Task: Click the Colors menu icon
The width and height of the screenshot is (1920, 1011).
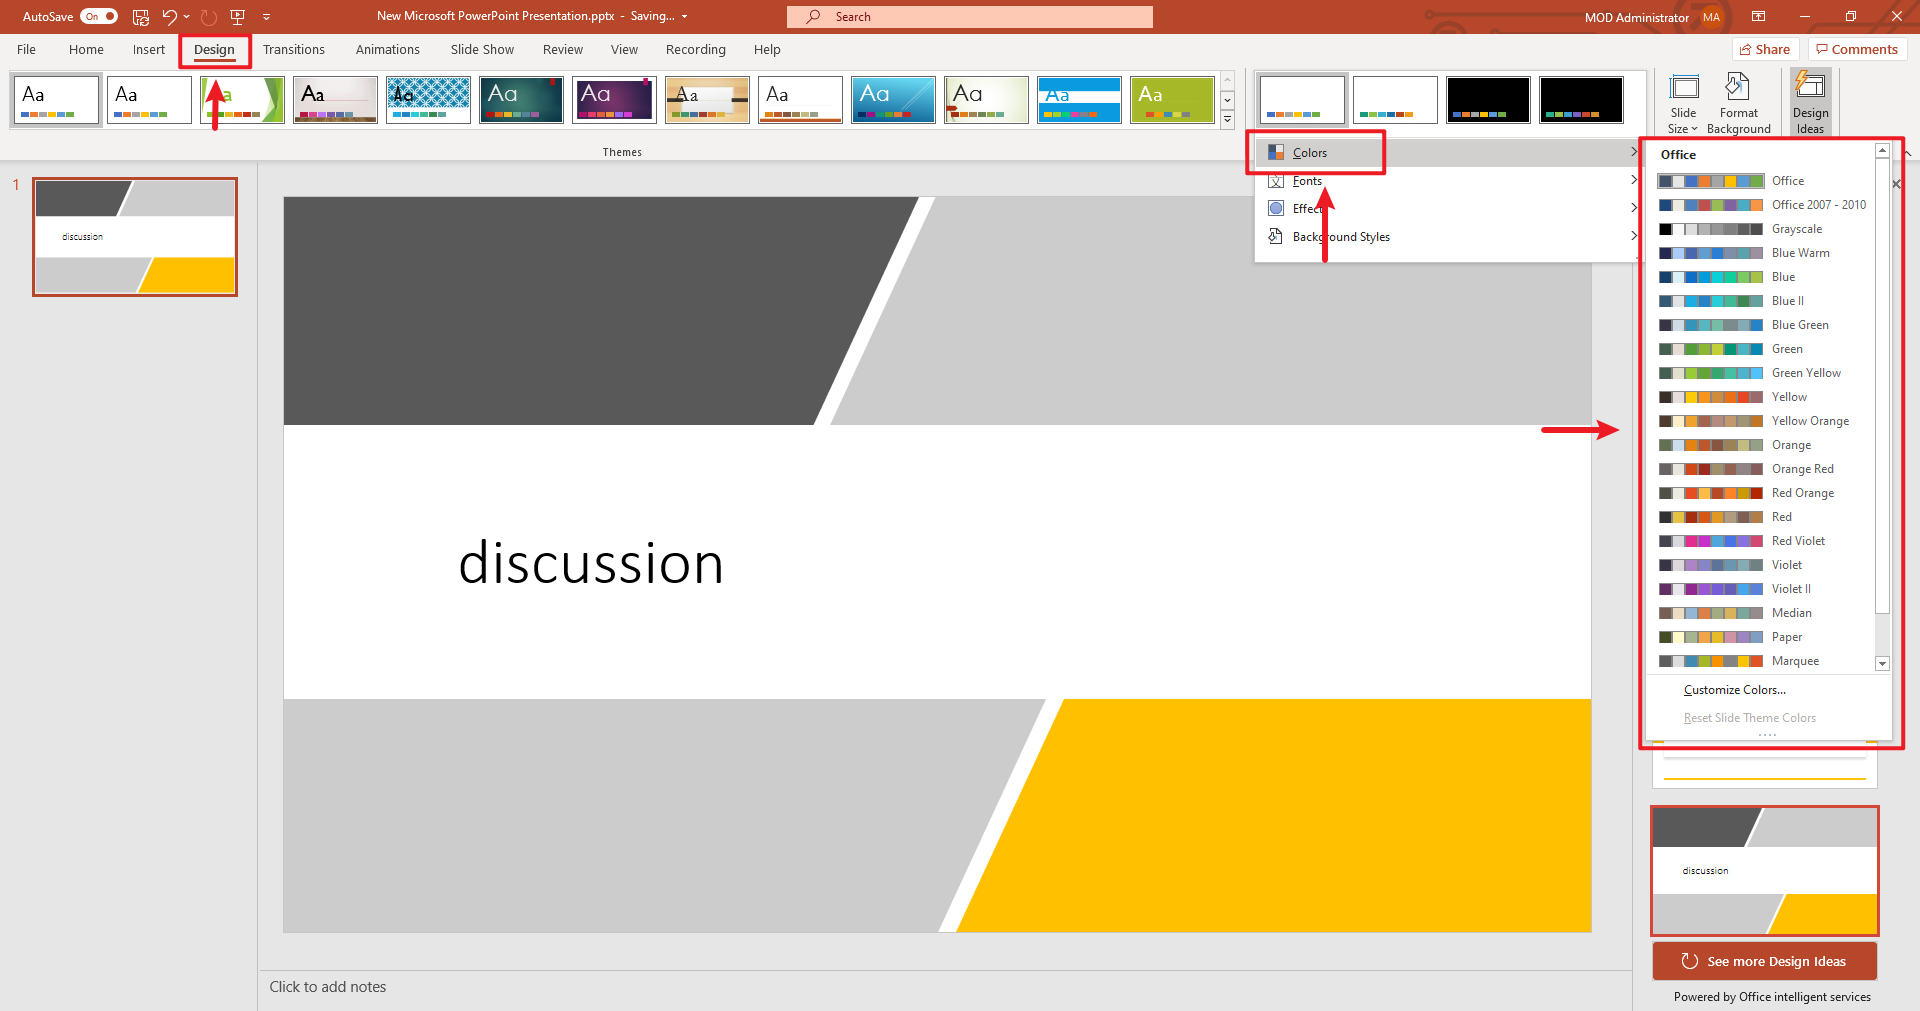Action: tap(1276, 152)
